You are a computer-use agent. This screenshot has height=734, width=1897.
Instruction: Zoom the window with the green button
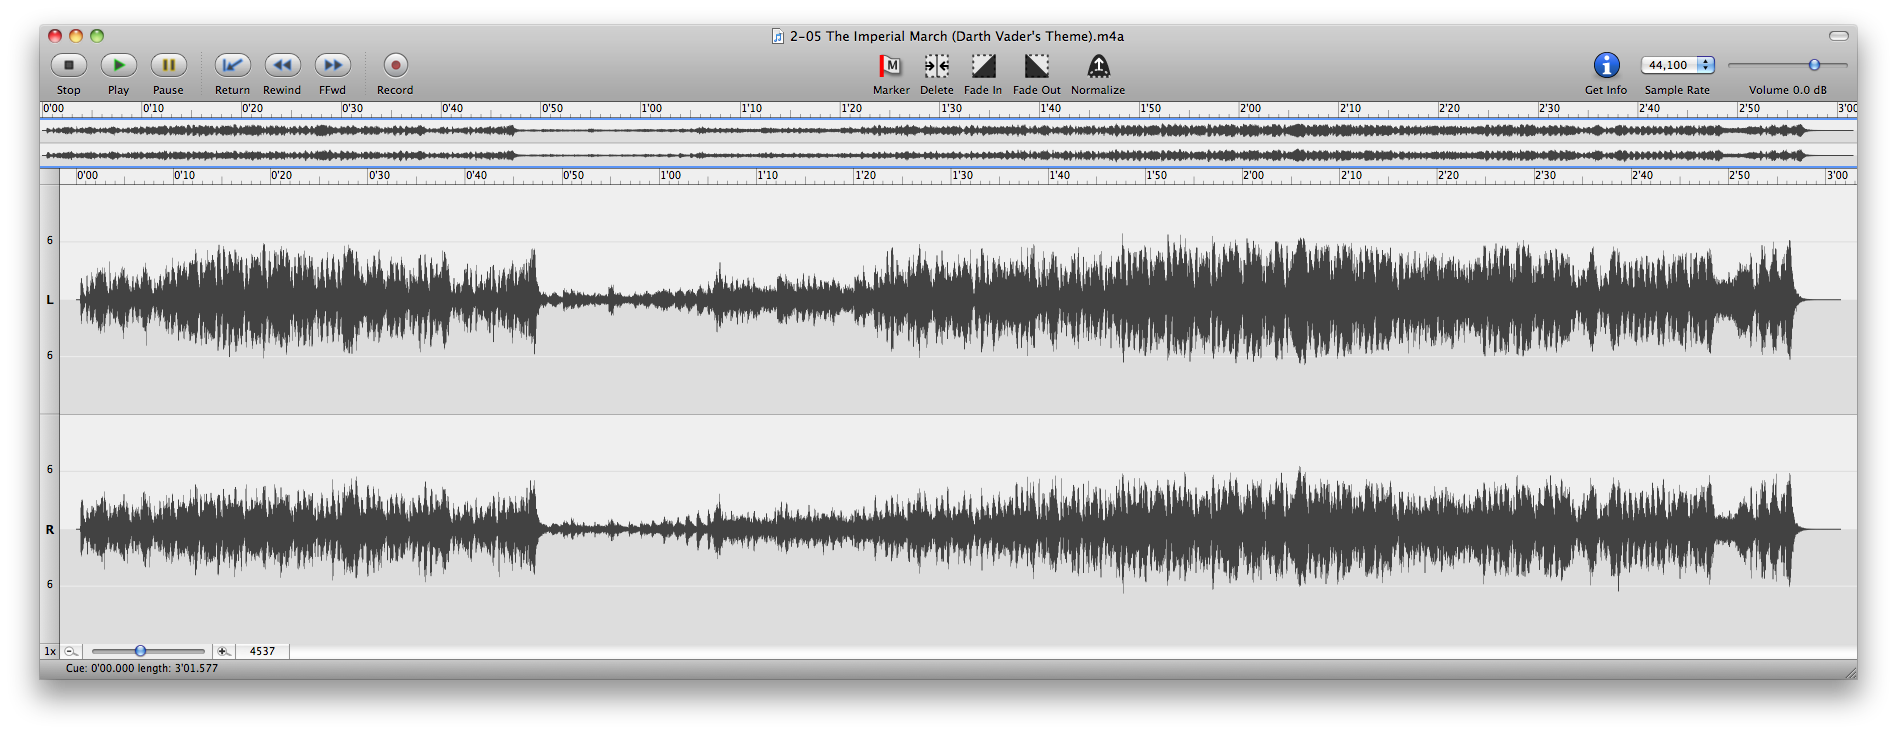click(97, 36)
